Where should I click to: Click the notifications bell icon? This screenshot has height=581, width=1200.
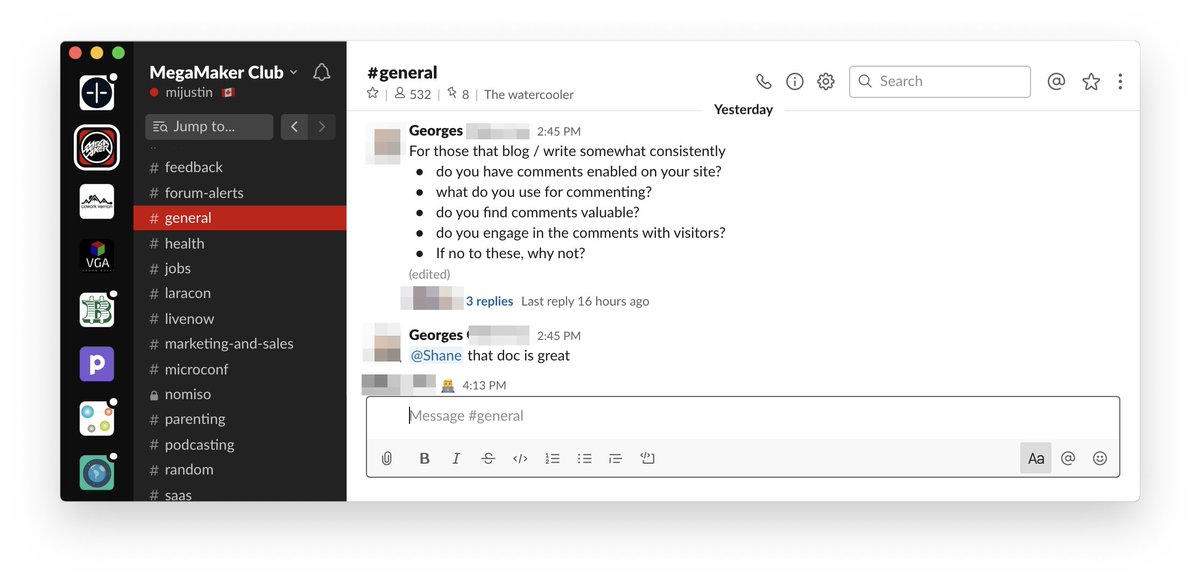321,72
